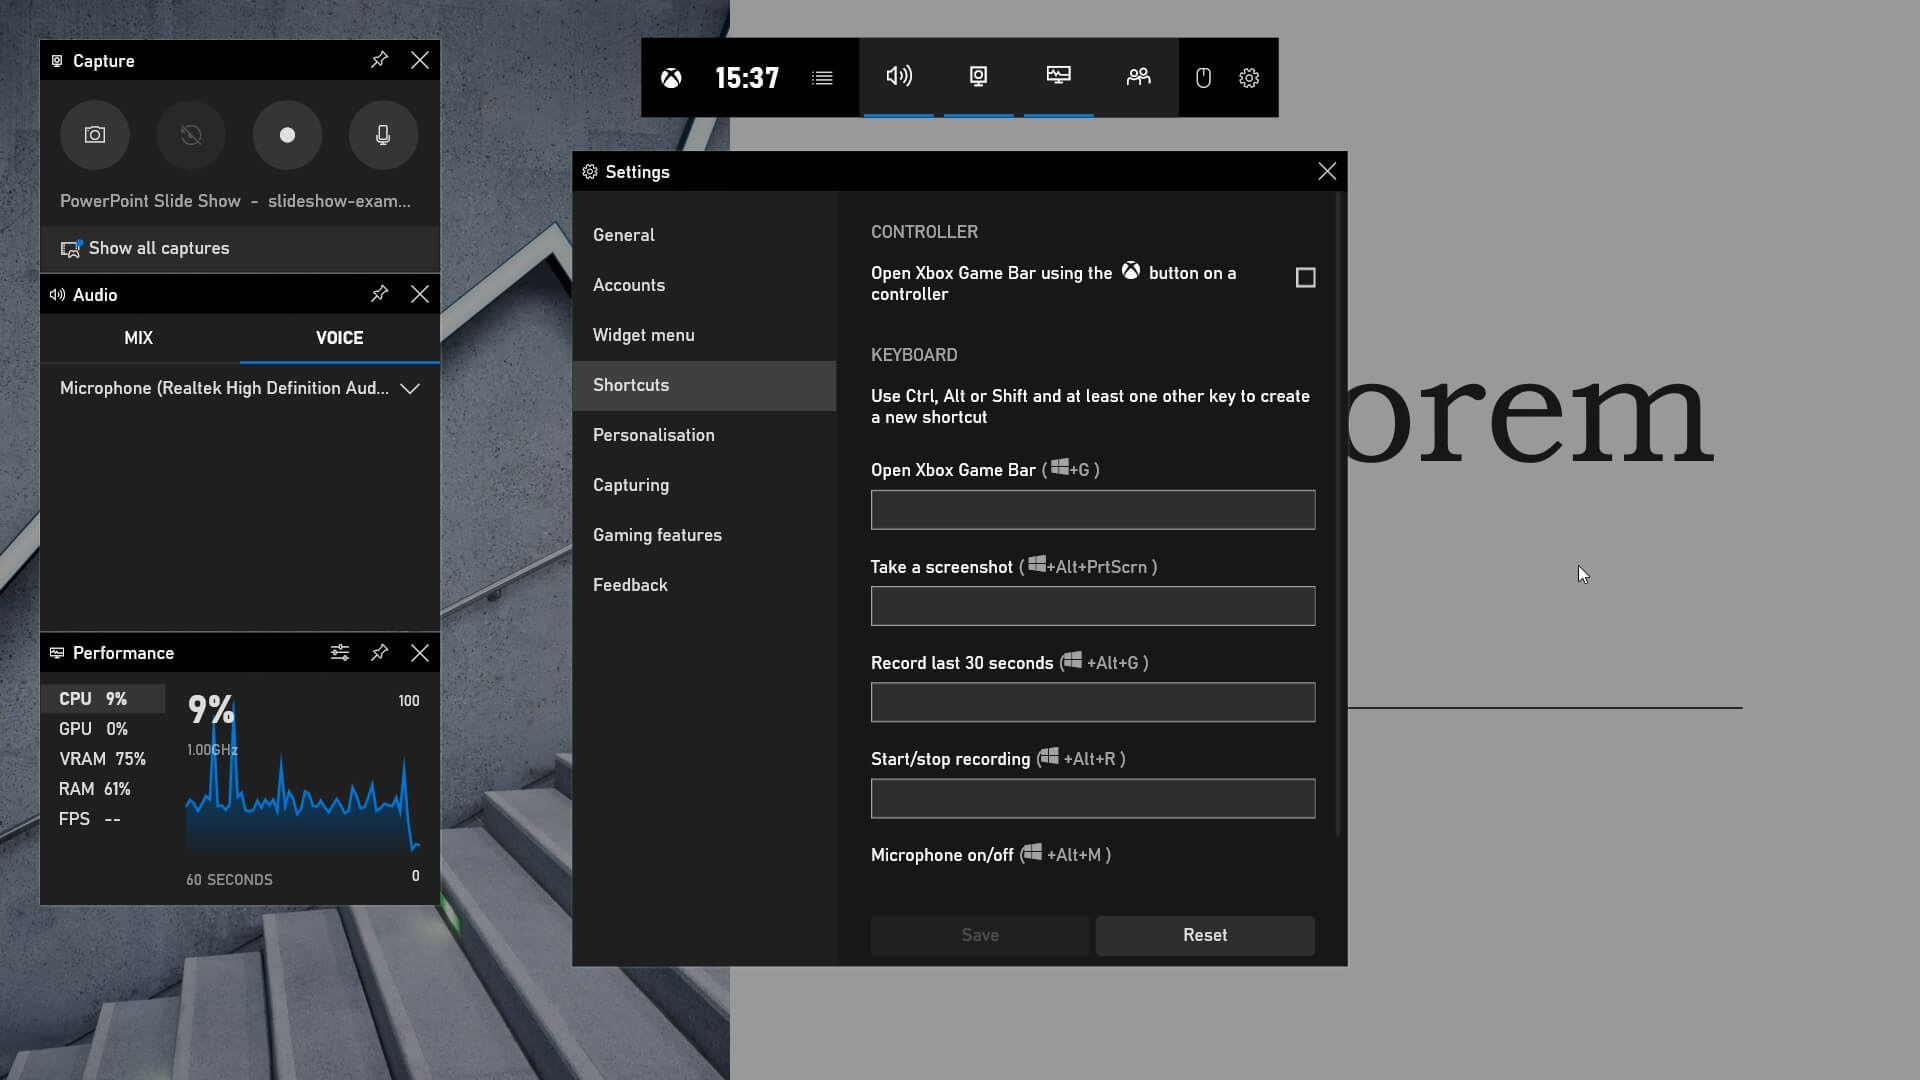Click the audio settings icon in Xbox bar

898,76
